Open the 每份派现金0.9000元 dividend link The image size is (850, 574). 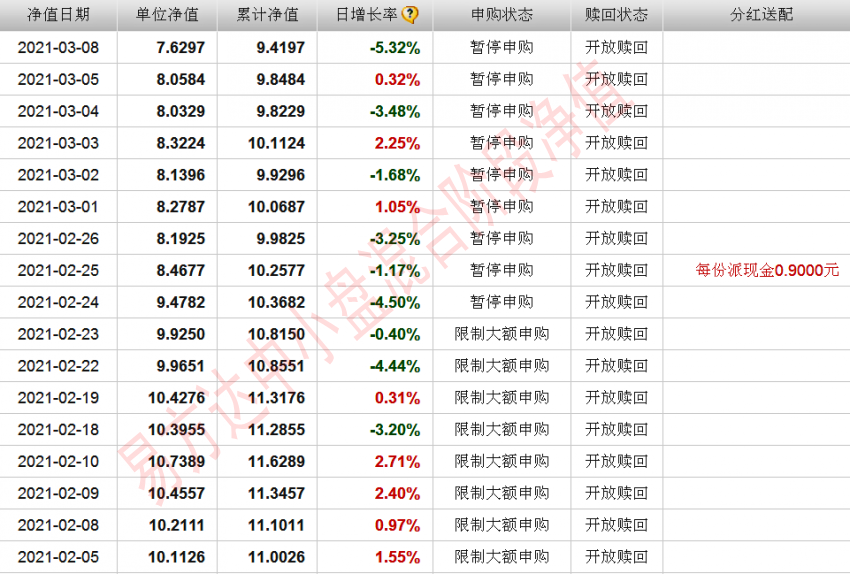pos(767,270)
